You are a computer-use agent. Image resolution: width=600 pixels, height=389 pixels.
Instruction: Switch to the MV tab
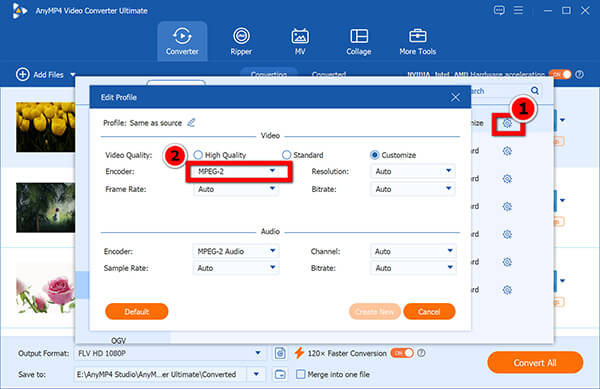[x=300, y=41]
